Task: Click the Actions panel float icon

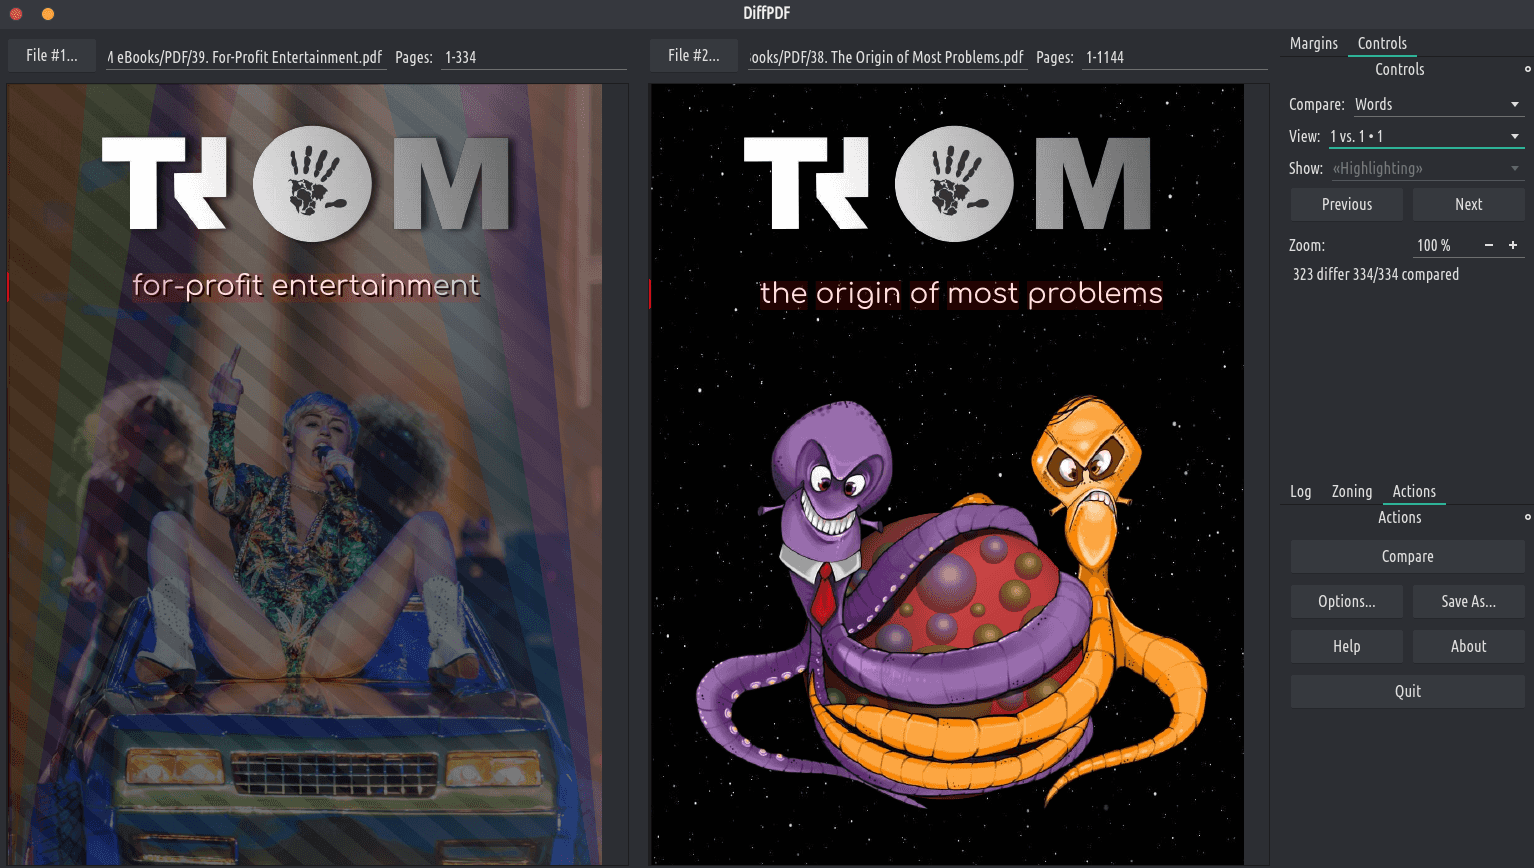Action: pyautogui.click(x=1527, y=517)
